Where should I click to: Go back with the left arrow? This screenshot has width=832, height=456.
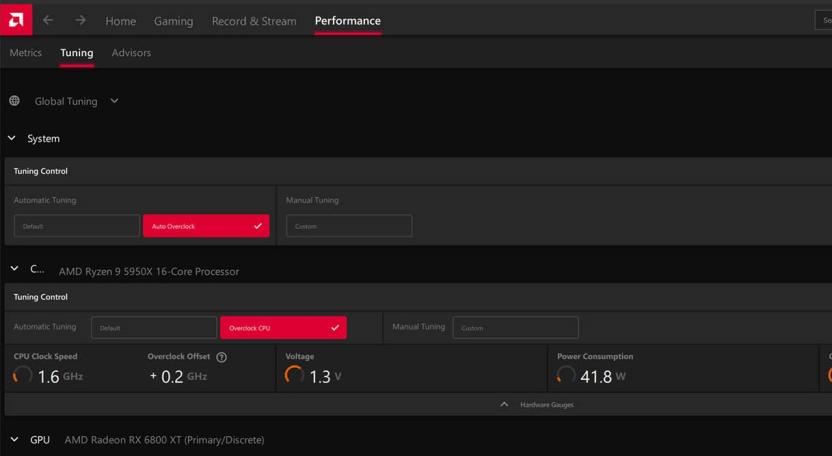click(x=48, y=20)
